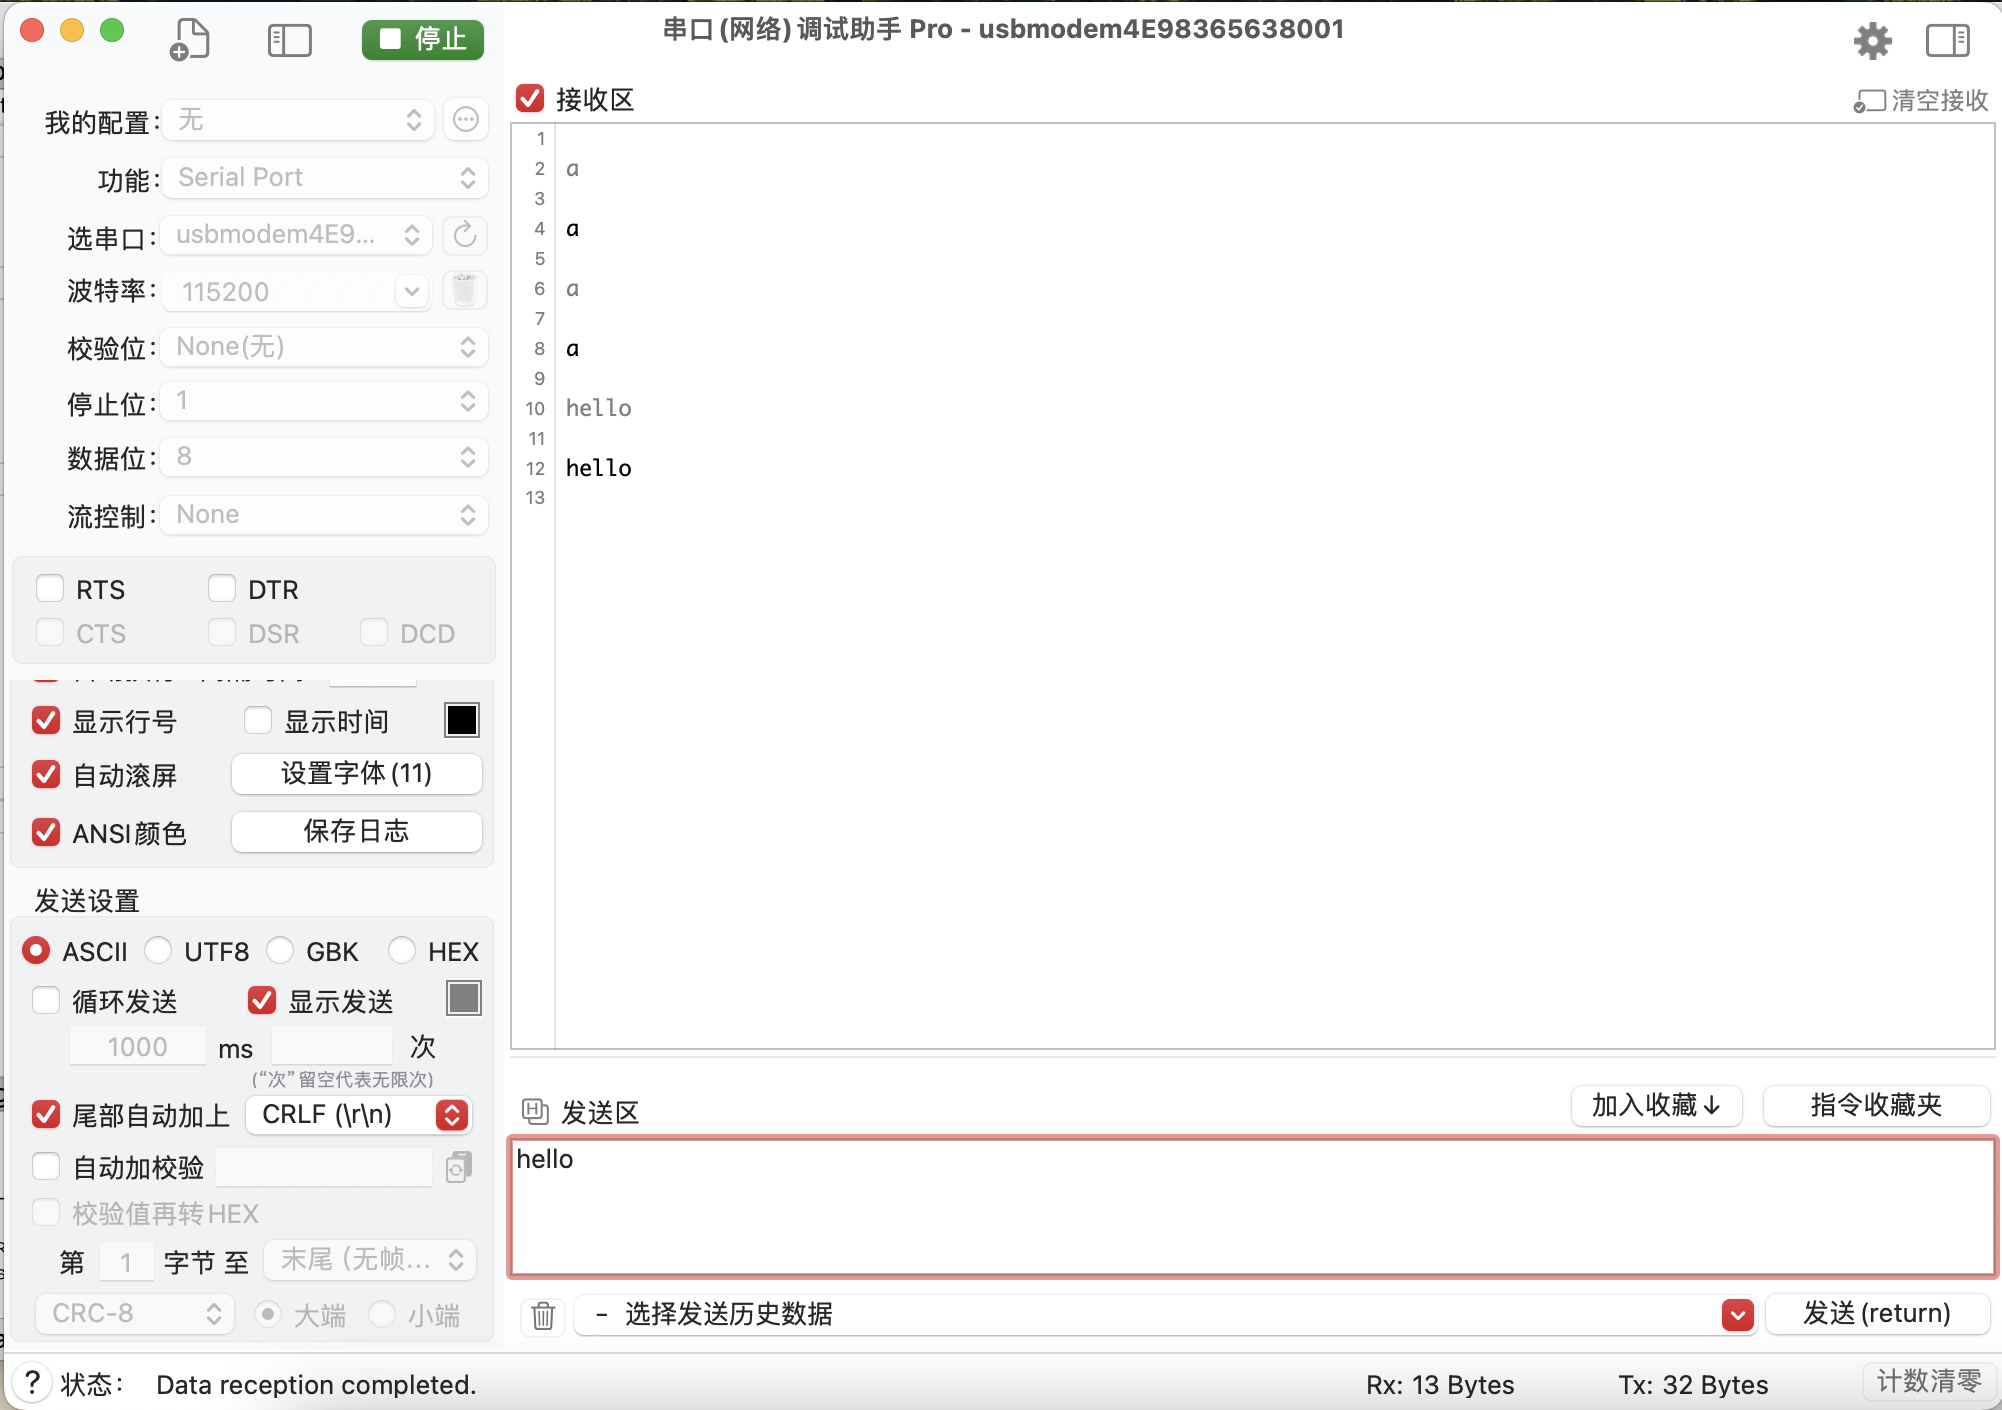Image resolution: width=2002 pixels, height=1410 pixels.
Task: Toggle 显示发送 checkbox
Action: (262, 1000)
